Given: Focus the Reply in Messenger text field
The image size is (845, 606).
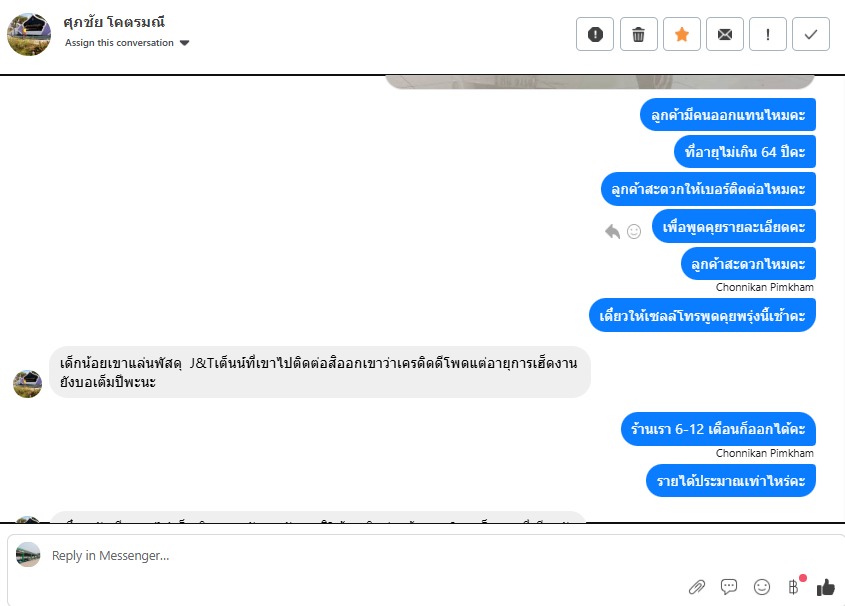Looking at the screenshot, I should [x=366, y=555].
